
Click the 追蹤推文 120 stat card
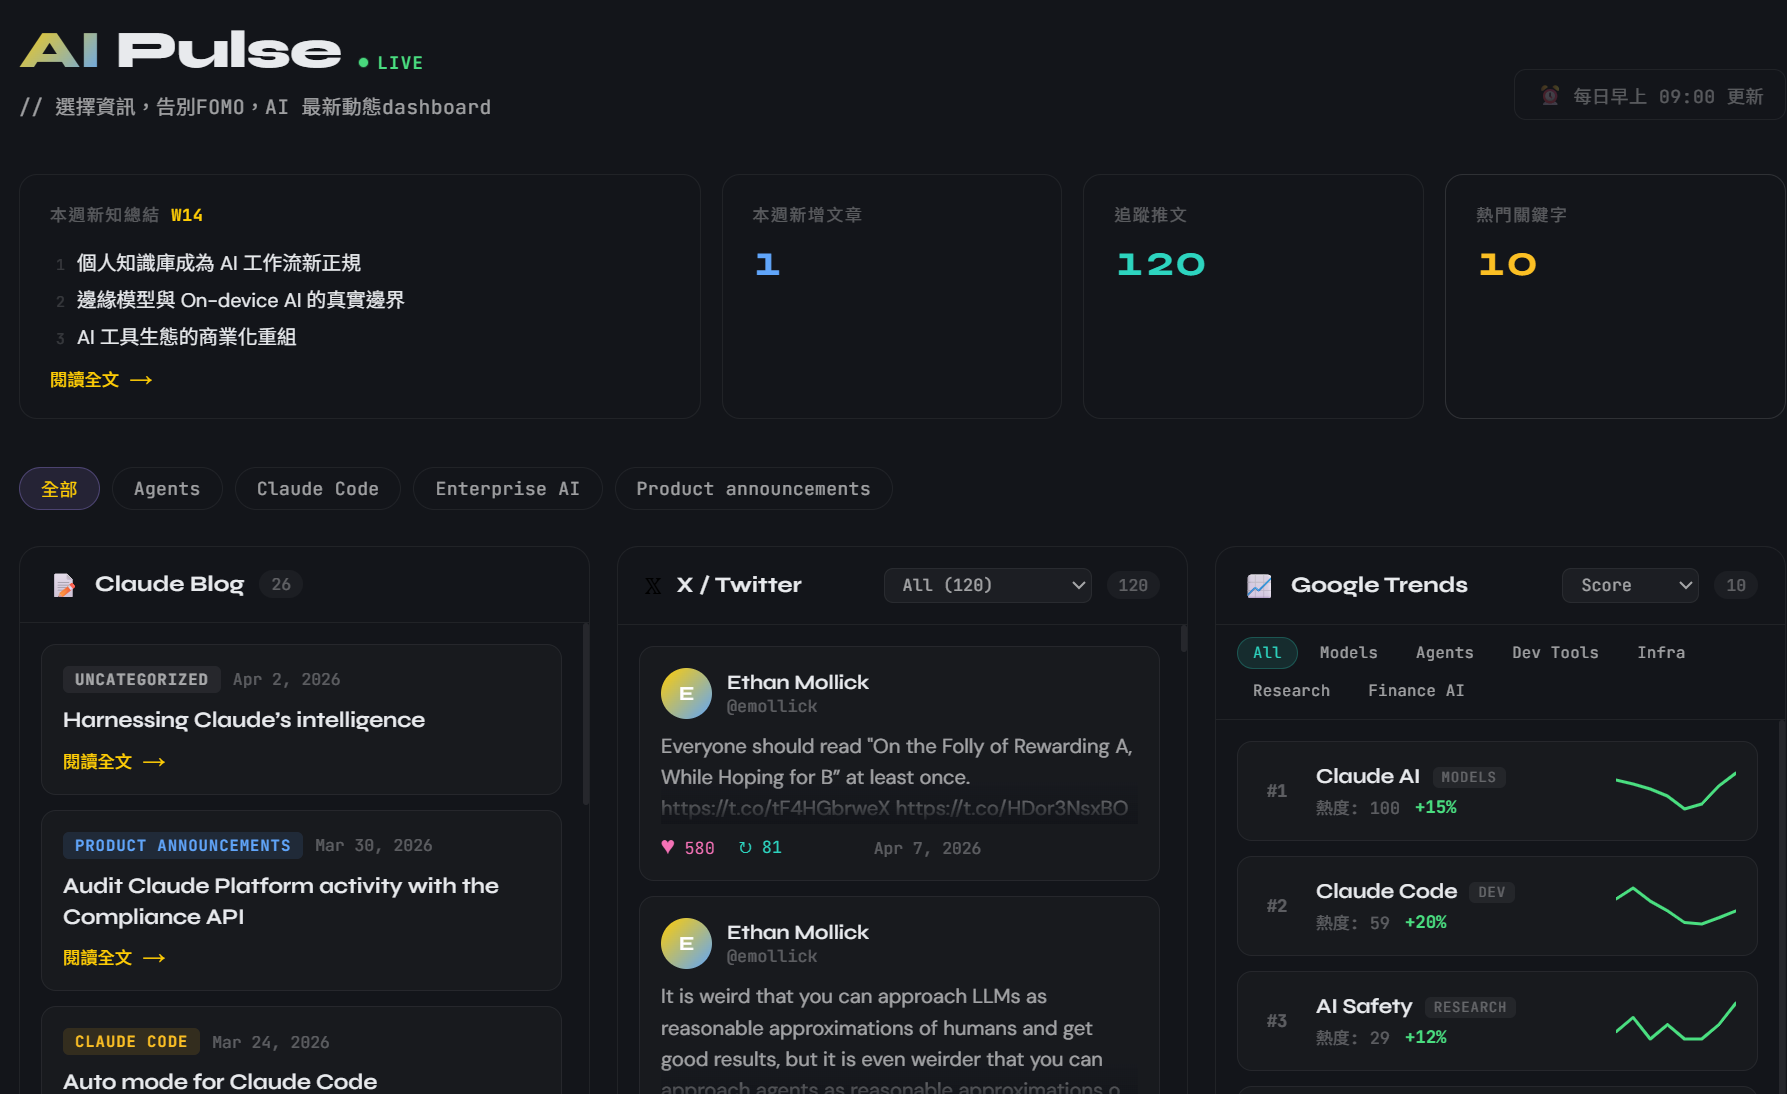(x=1253, y=297)
